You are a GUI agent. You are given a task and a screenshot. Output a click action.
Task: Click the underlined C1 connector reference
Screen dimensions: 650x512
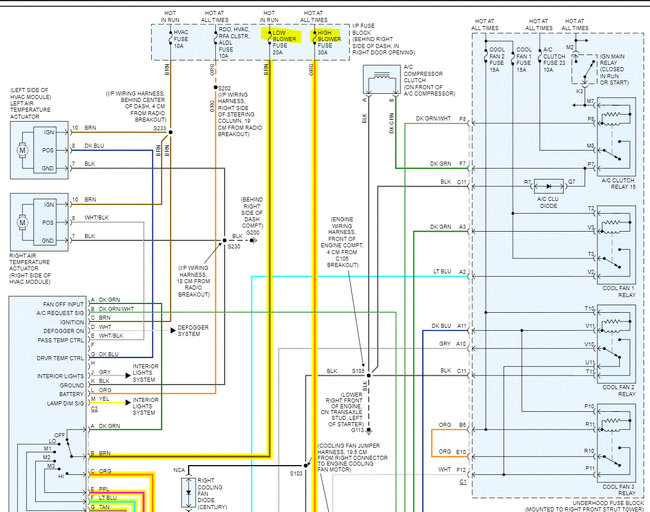click(x=463, y=482)
